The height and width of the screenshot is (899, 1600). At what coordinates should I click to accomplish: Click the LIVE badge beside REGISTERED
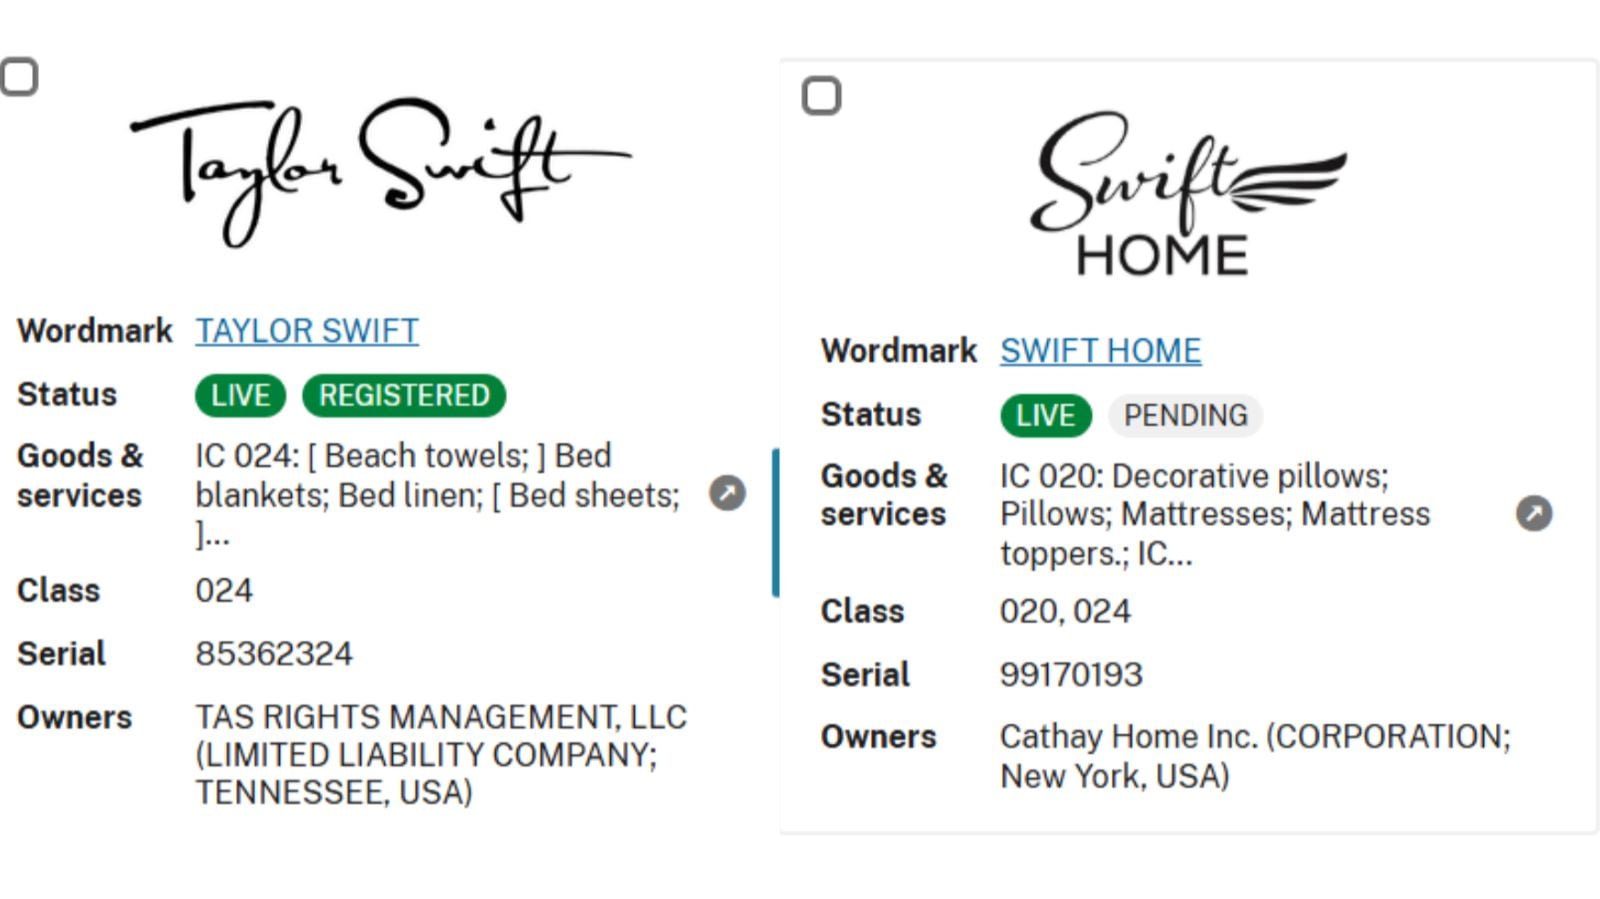point(240,395)
